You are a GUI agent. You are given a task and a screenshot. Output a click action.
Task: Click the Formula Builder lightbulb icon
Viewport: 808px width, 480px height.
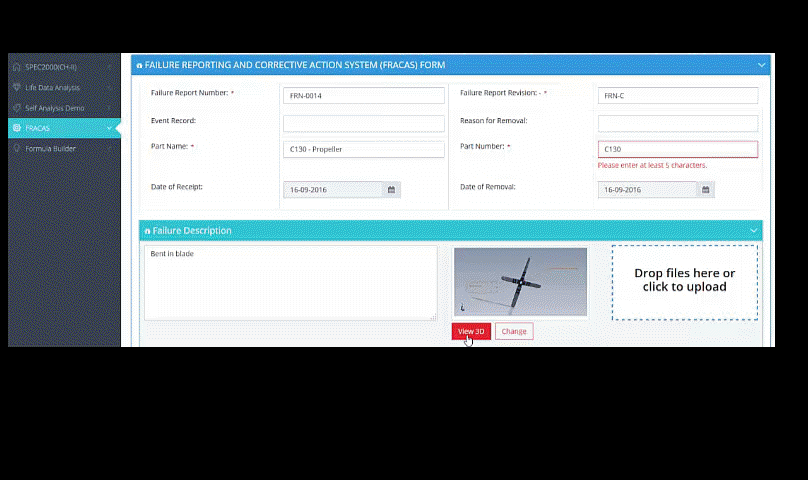click(16, 148)
